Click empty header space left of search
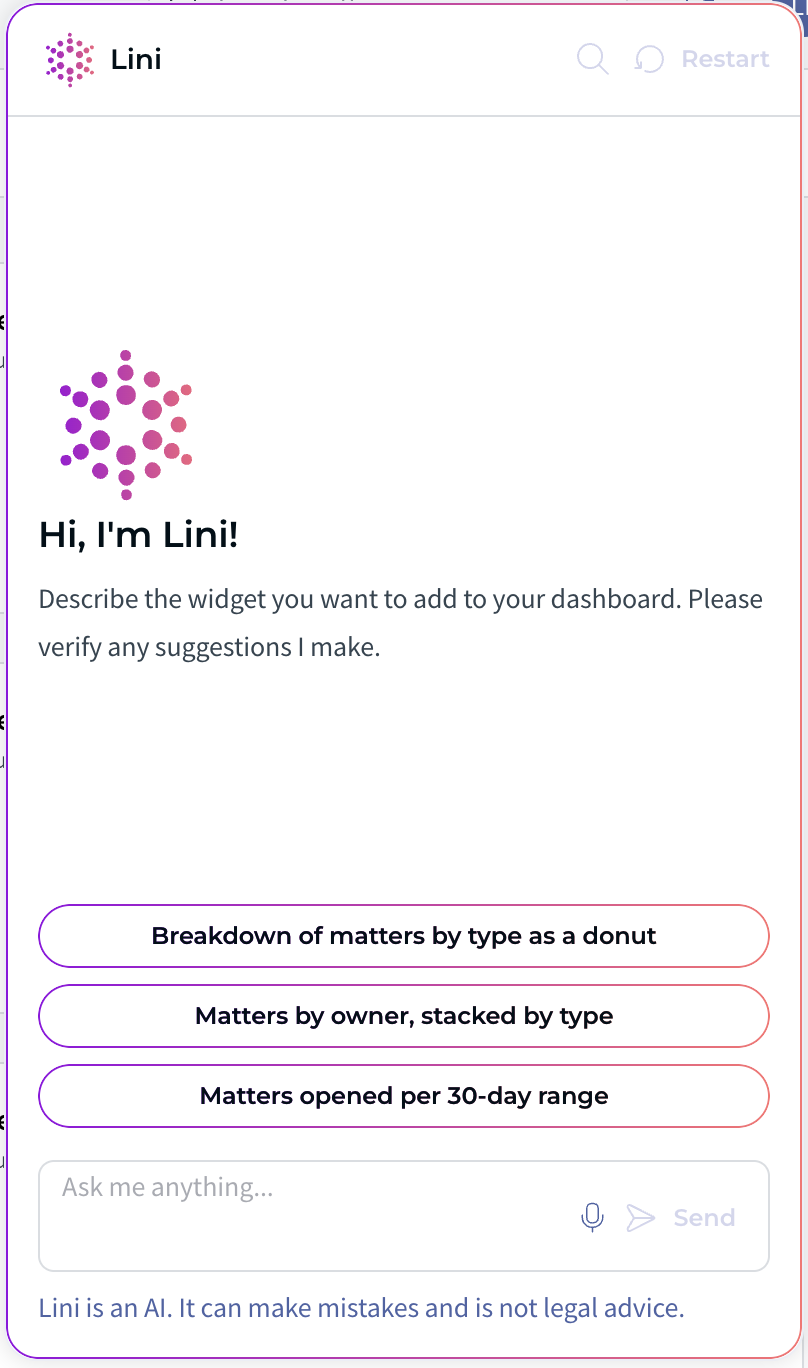This screenshot has width=808, height=1368. click(x=370, y=60)
